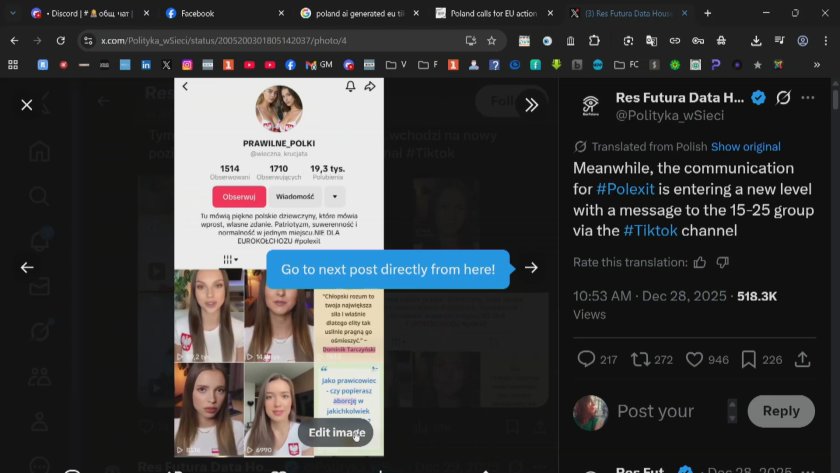840x473 pixels.
Task: Thumbs up the translation rating
Action: (699, 262)
